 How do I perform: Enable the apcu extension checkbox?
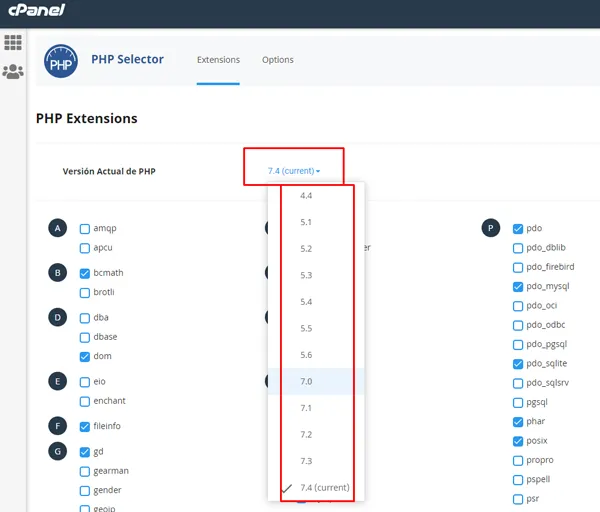(85, 248)
